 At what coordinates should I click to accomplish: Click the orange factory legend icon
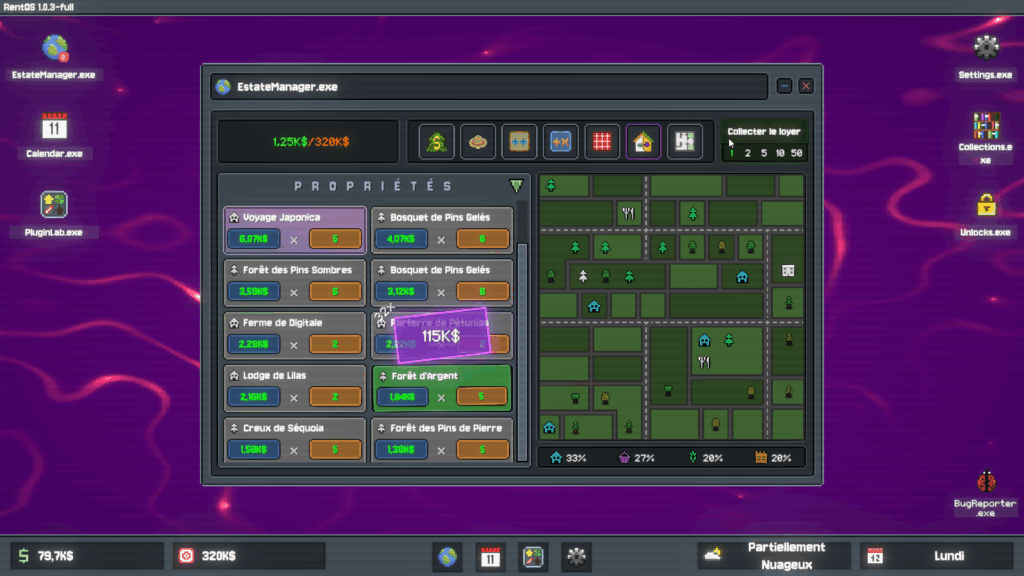pyautogui.click(x=761, y=458)
